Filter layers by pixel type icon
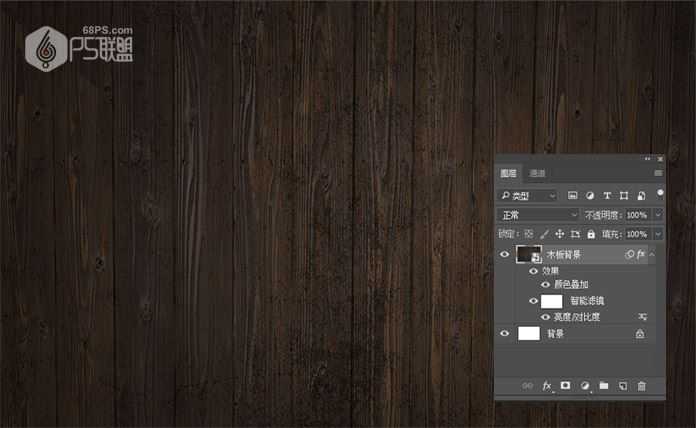696x428 pixels. pyautogui.click(x=572, y=195)
